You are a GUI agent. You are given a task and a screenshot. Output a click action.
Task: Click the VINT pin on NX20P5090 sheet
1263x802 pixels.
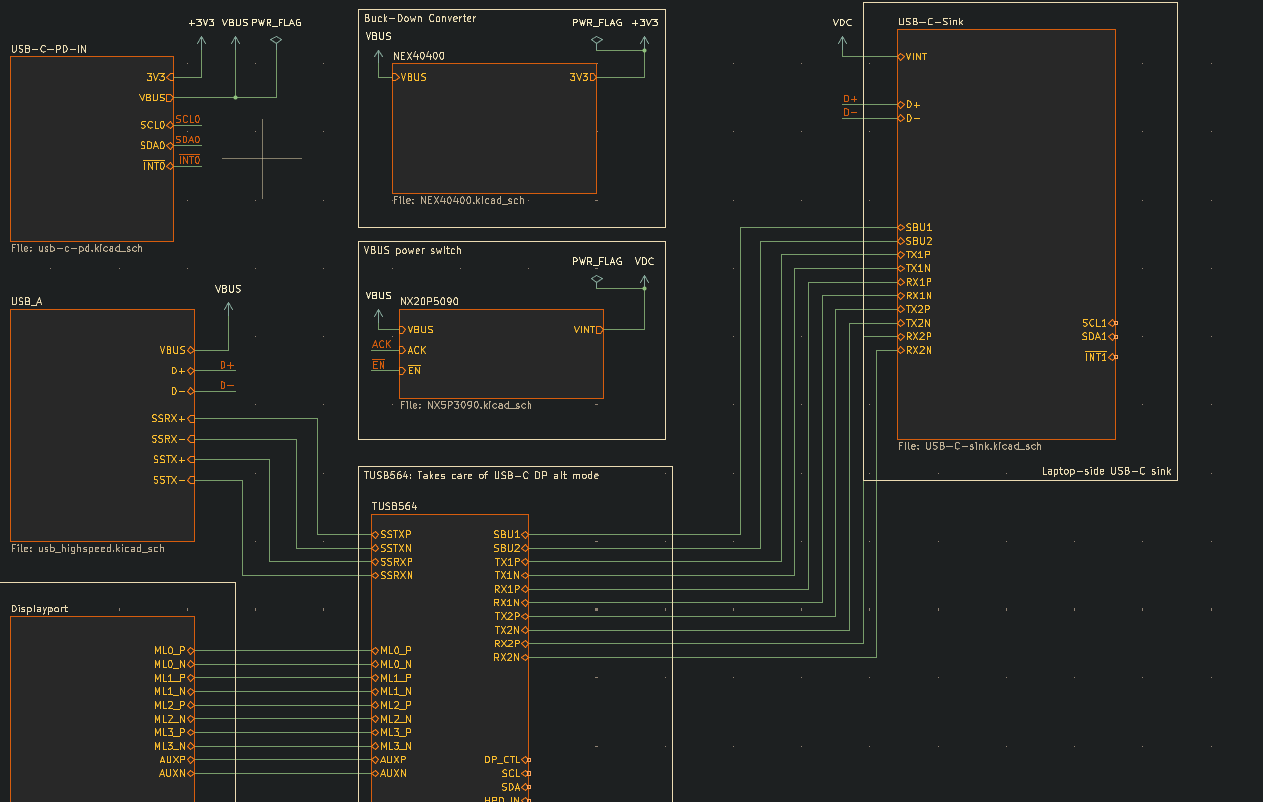(x=588, y=329)
